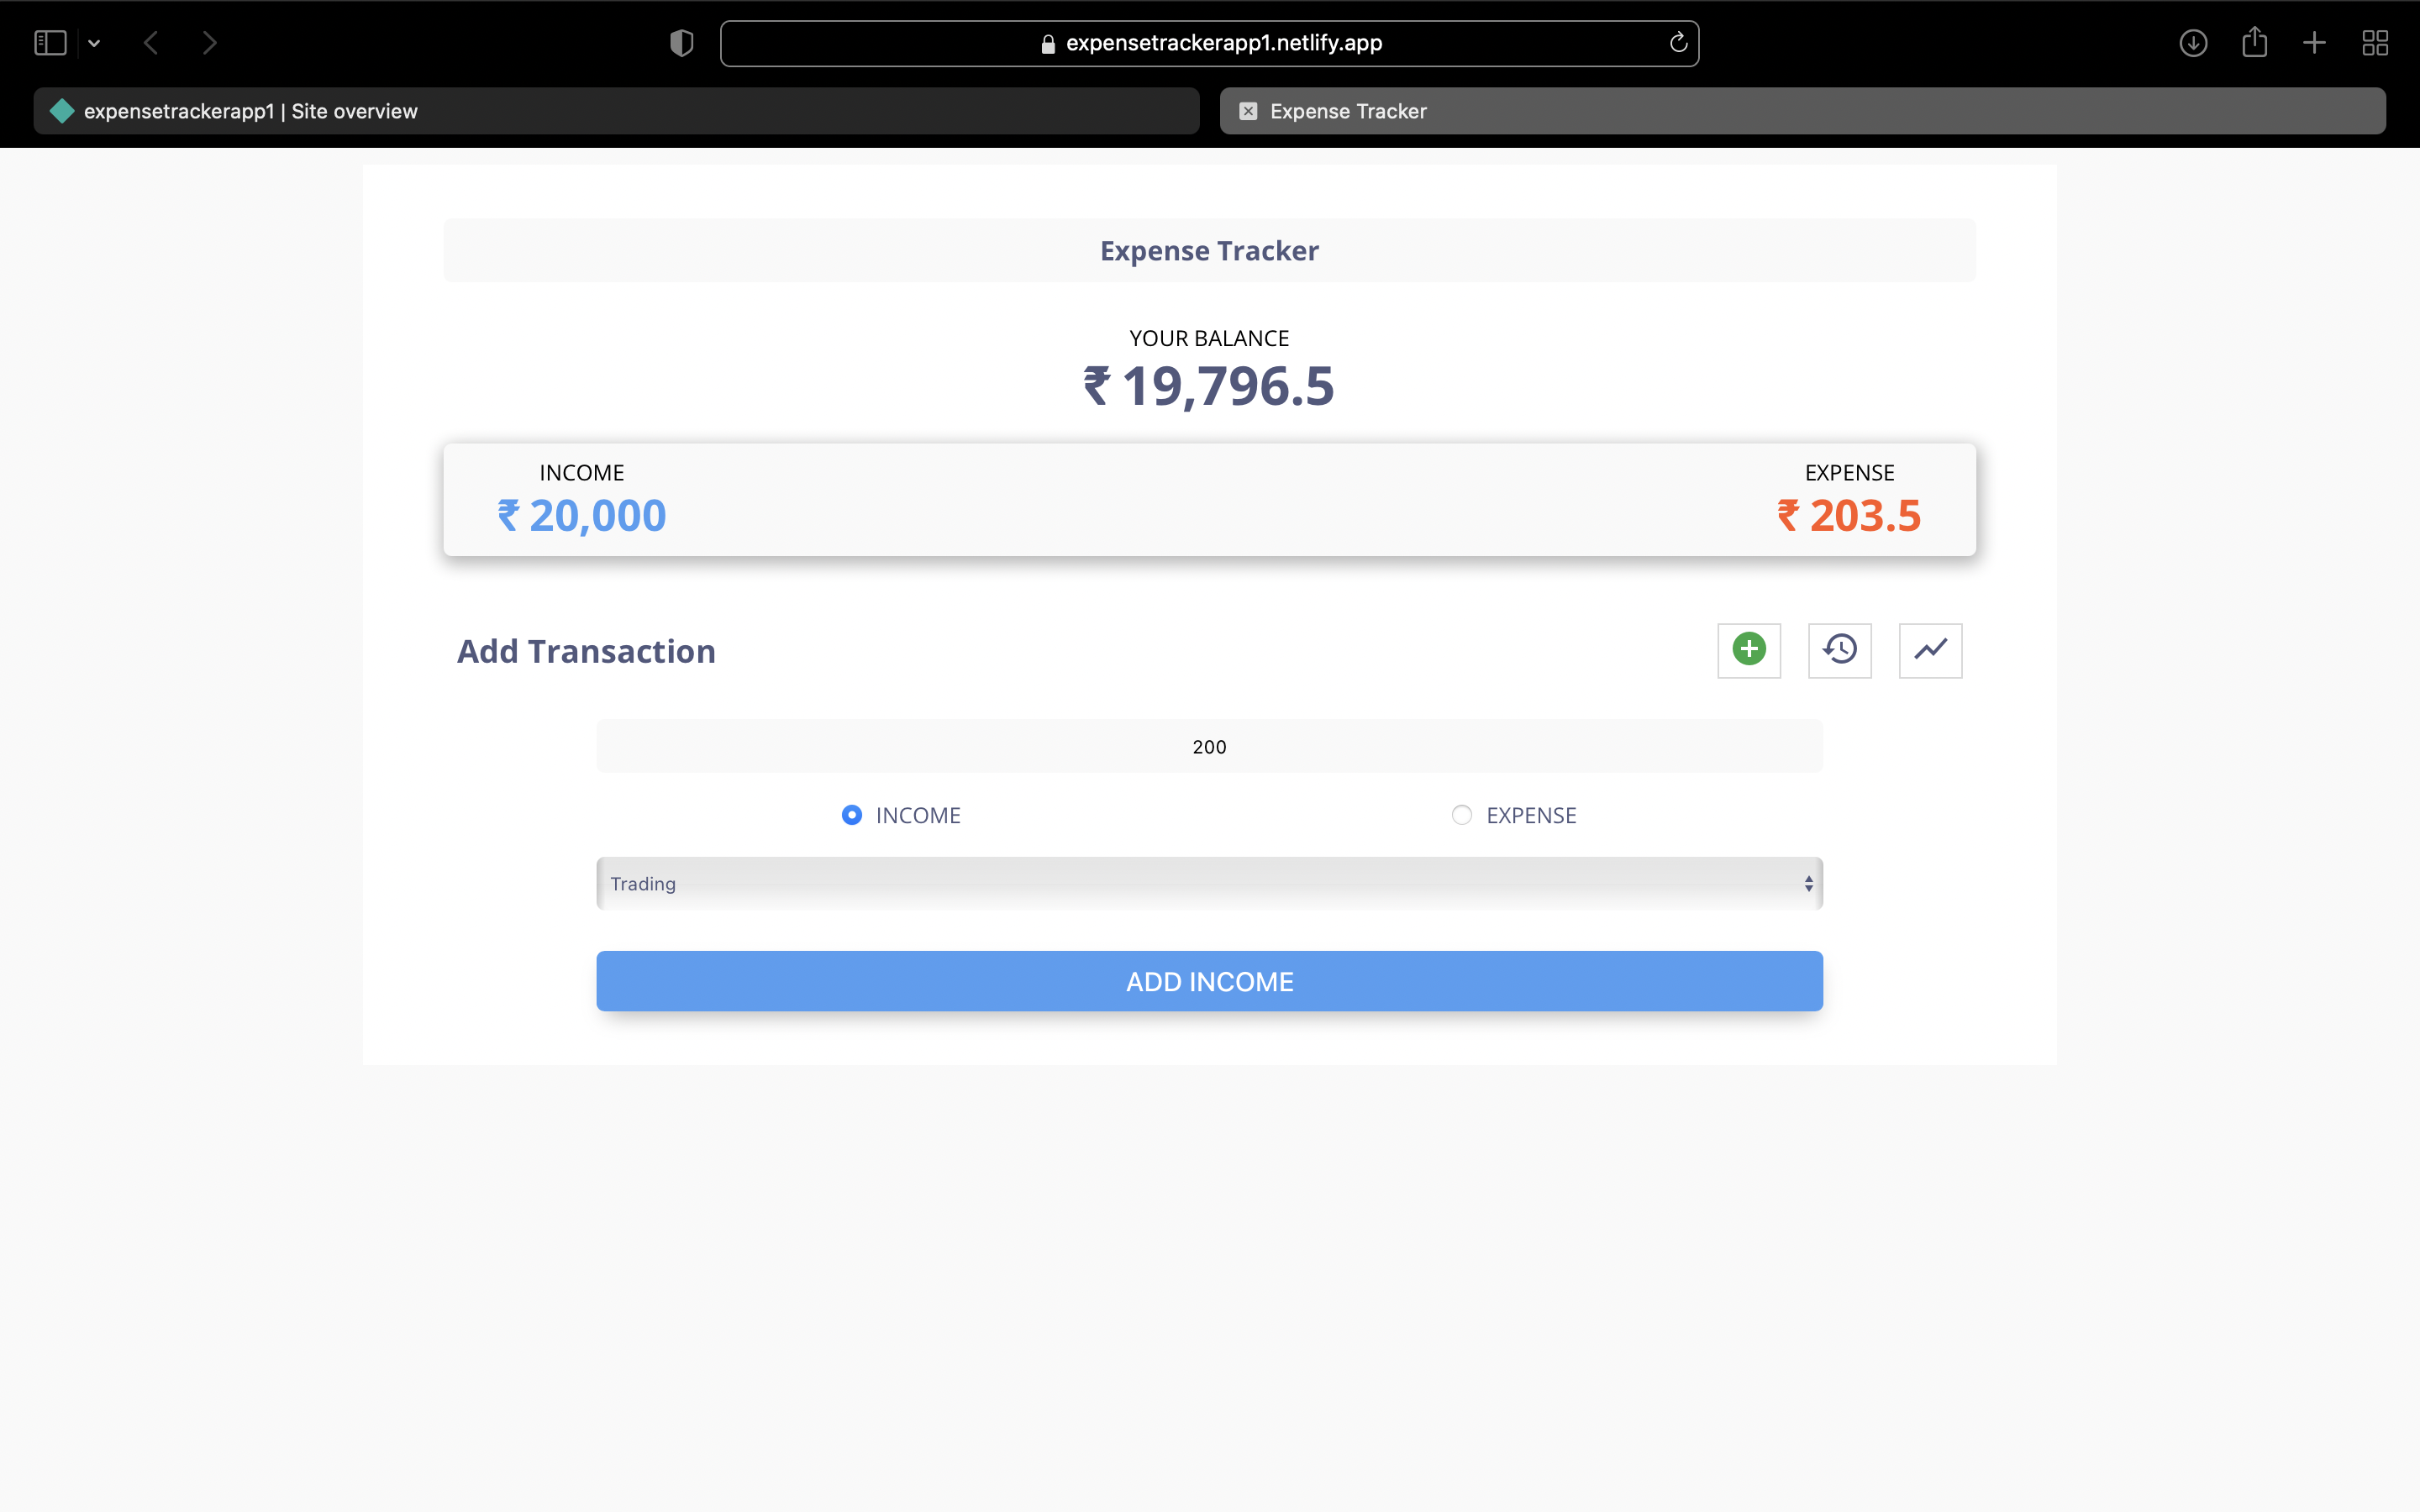
Task: Open the chart view with the trending line icon
Action: click(1929, 650)
